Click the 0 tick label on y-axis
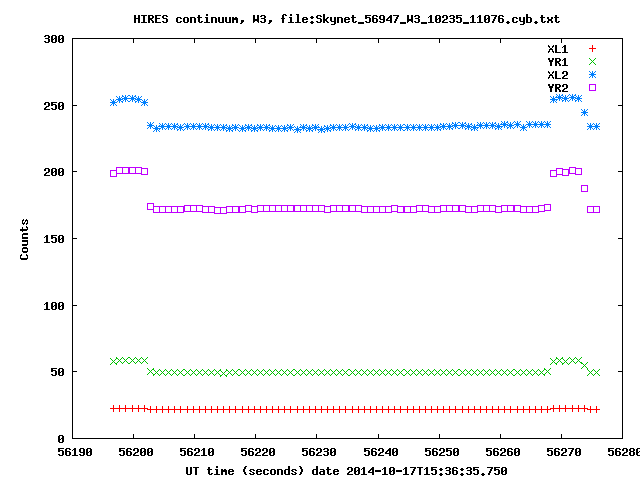This screenshot has width=640, height=480. (61, 439)
